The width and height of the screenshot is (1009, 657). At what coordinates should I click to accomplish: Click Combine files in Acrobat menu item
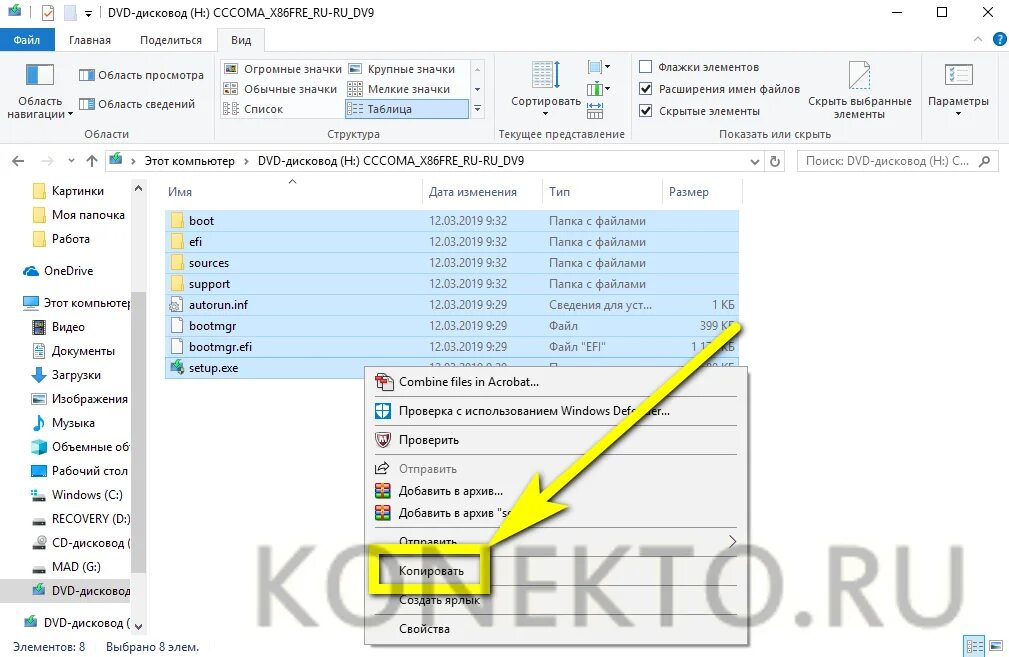[x=556, y=382]
